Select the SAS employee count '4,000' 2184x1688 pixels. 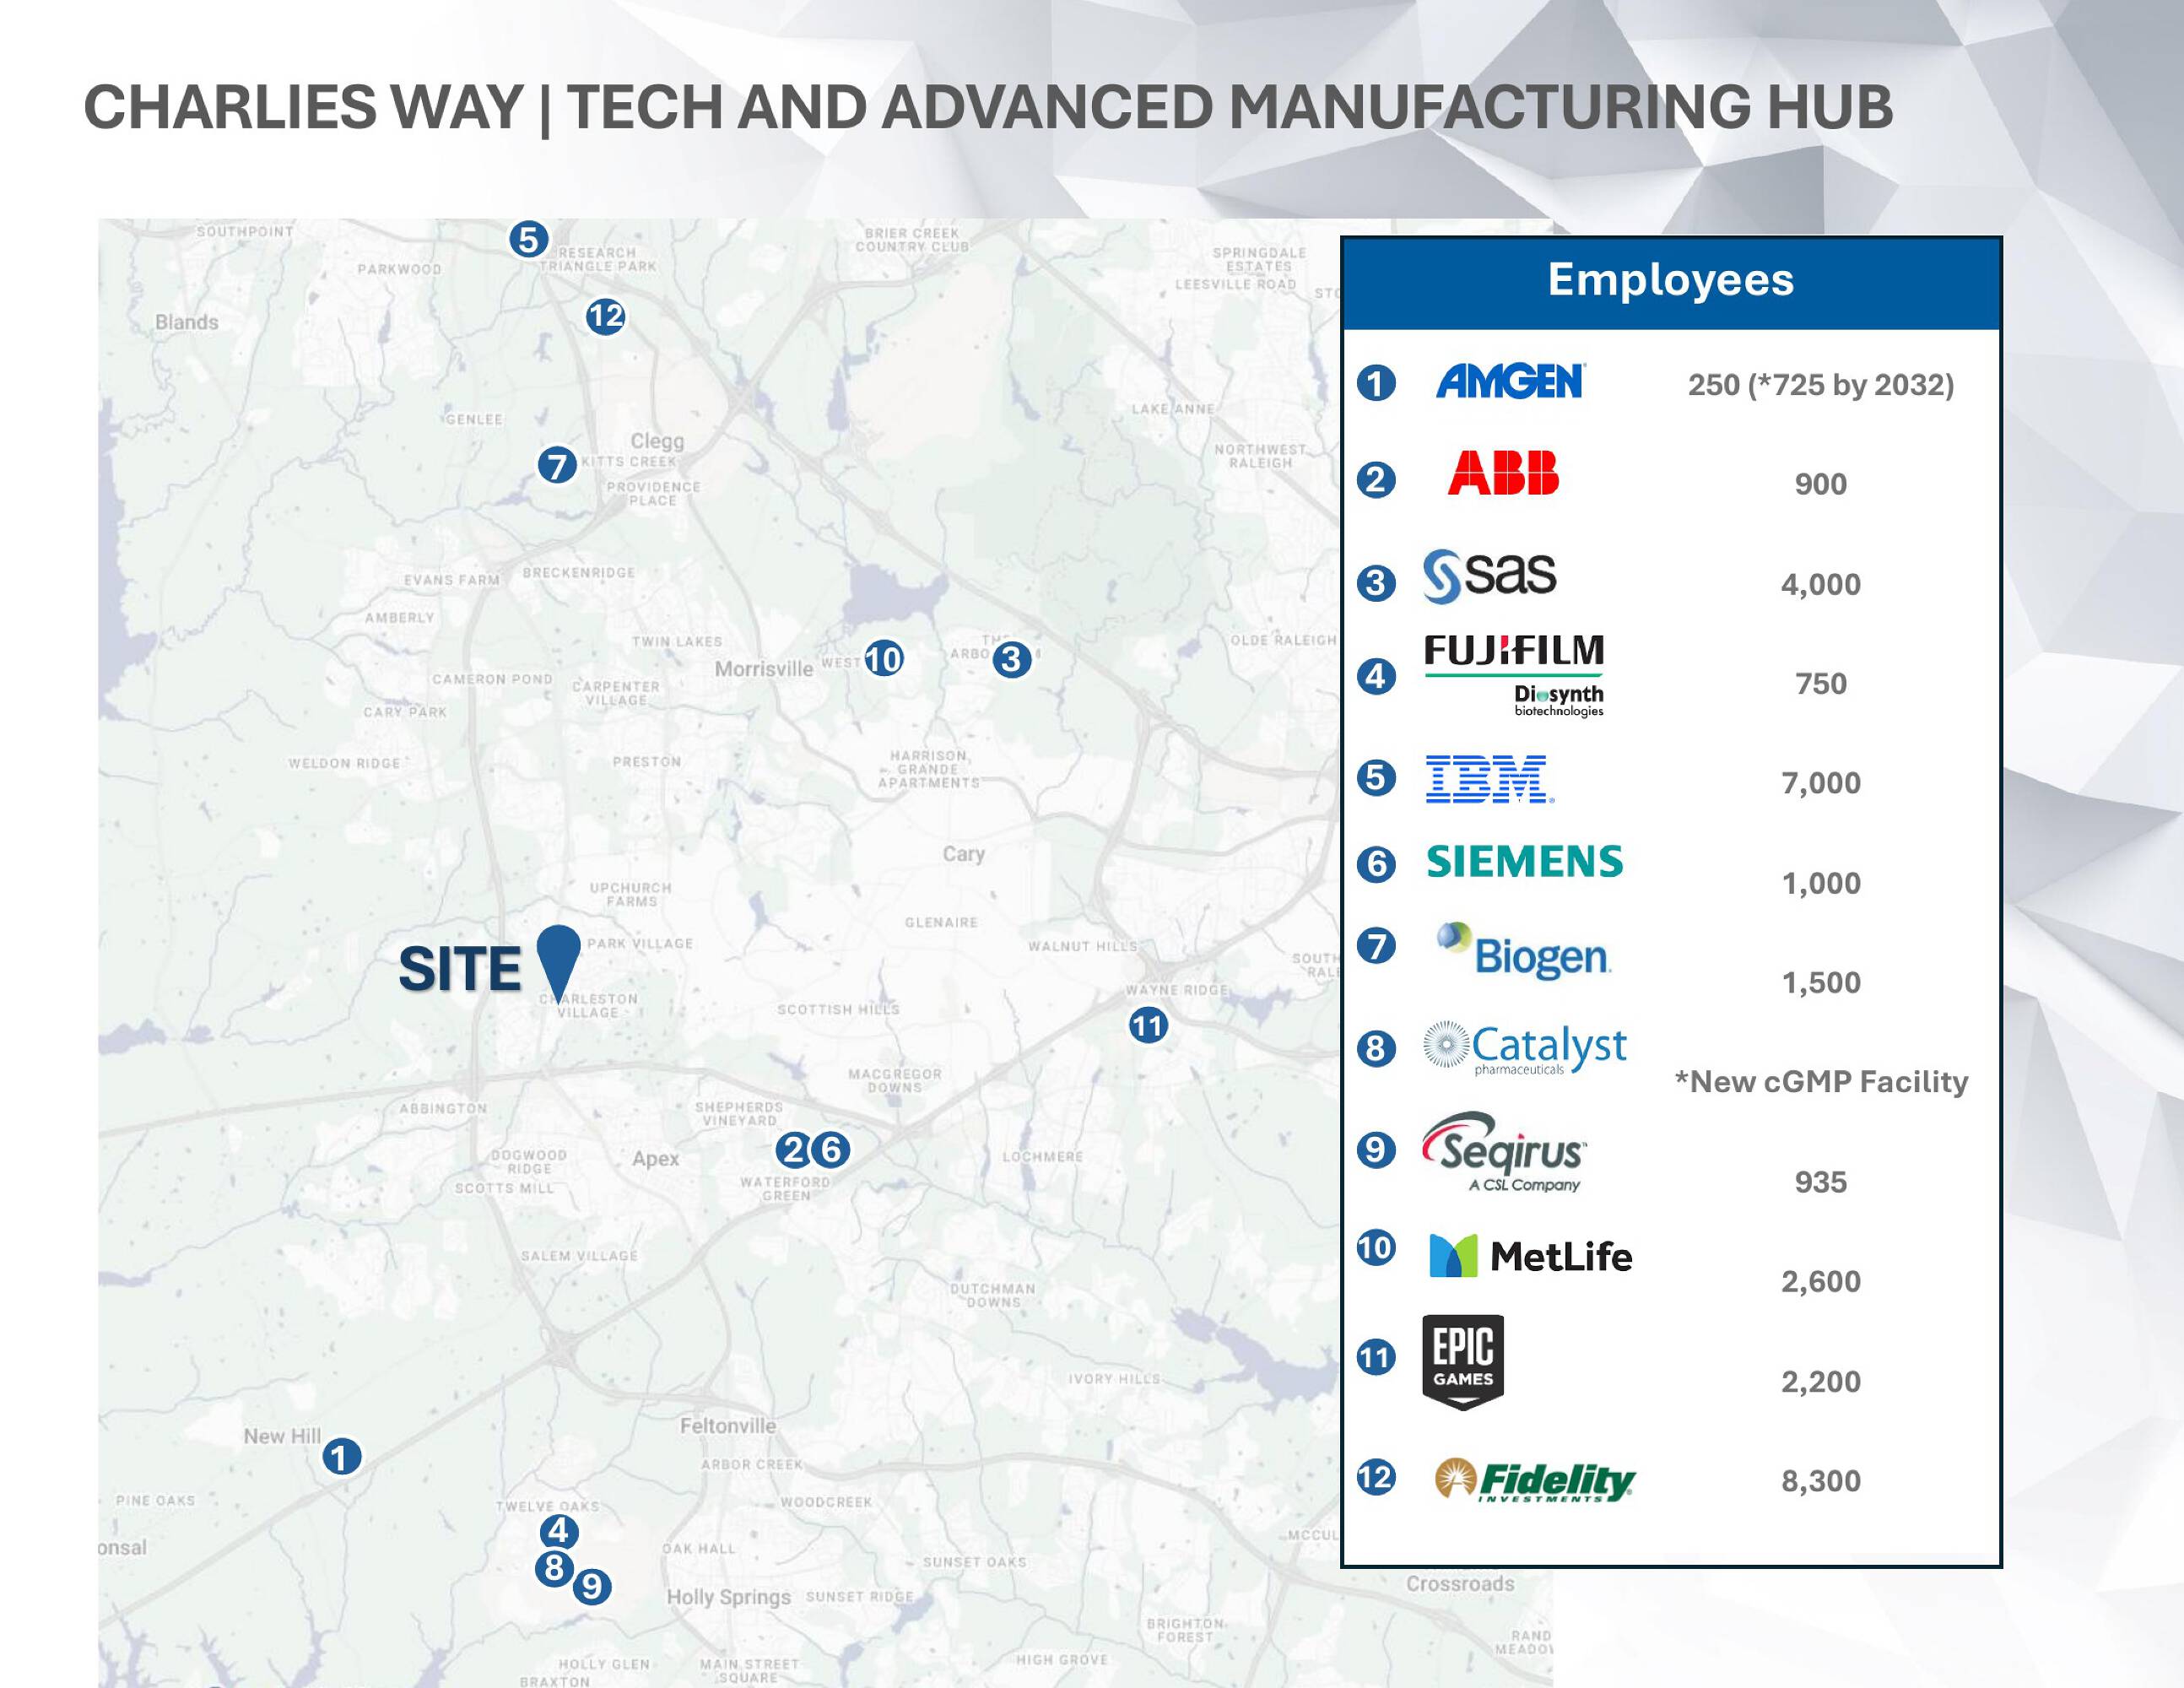coord(1821,584)
